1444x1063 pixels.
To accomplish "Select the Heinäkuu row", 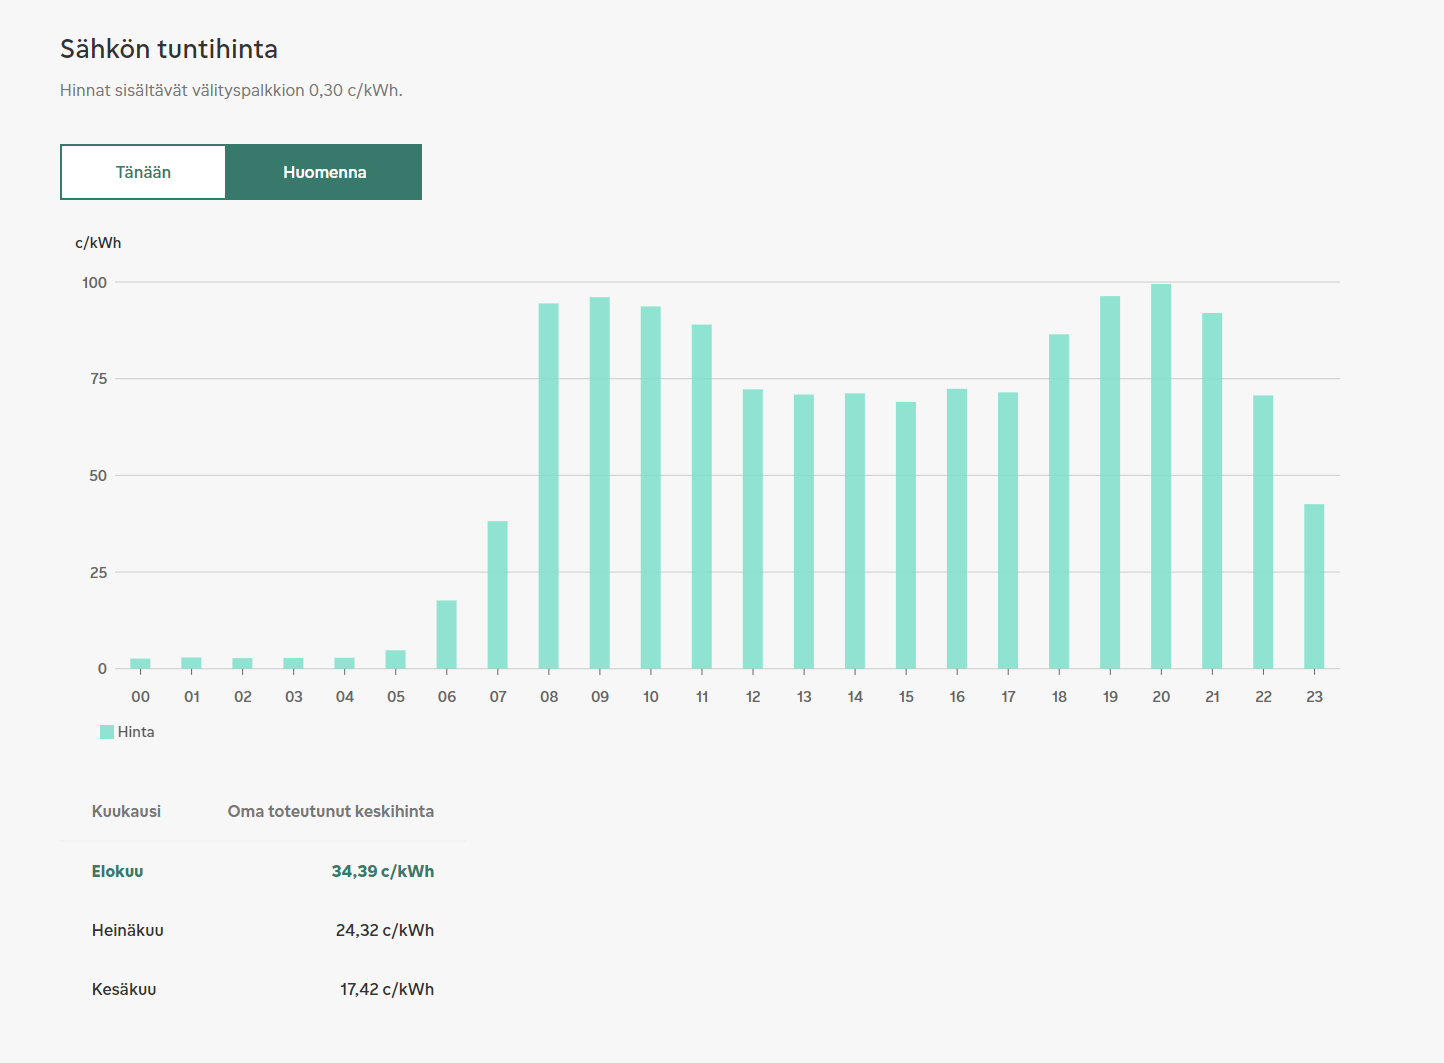I will coord(263,930).
